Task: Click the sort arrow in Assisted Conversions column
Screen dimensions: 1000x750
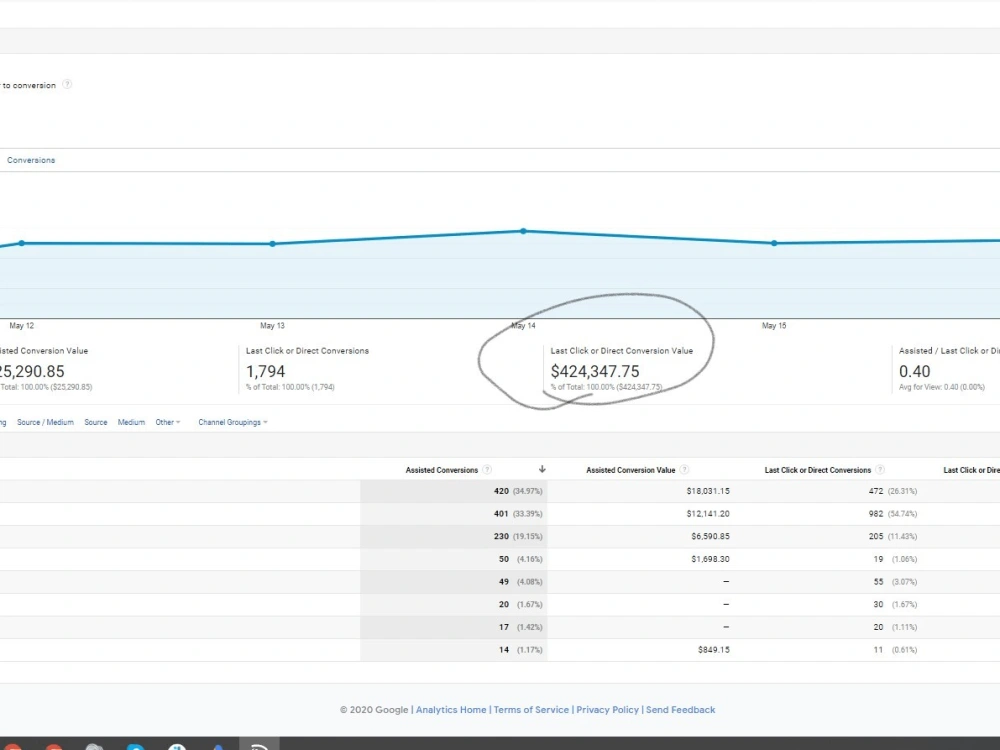Action: 542,469
